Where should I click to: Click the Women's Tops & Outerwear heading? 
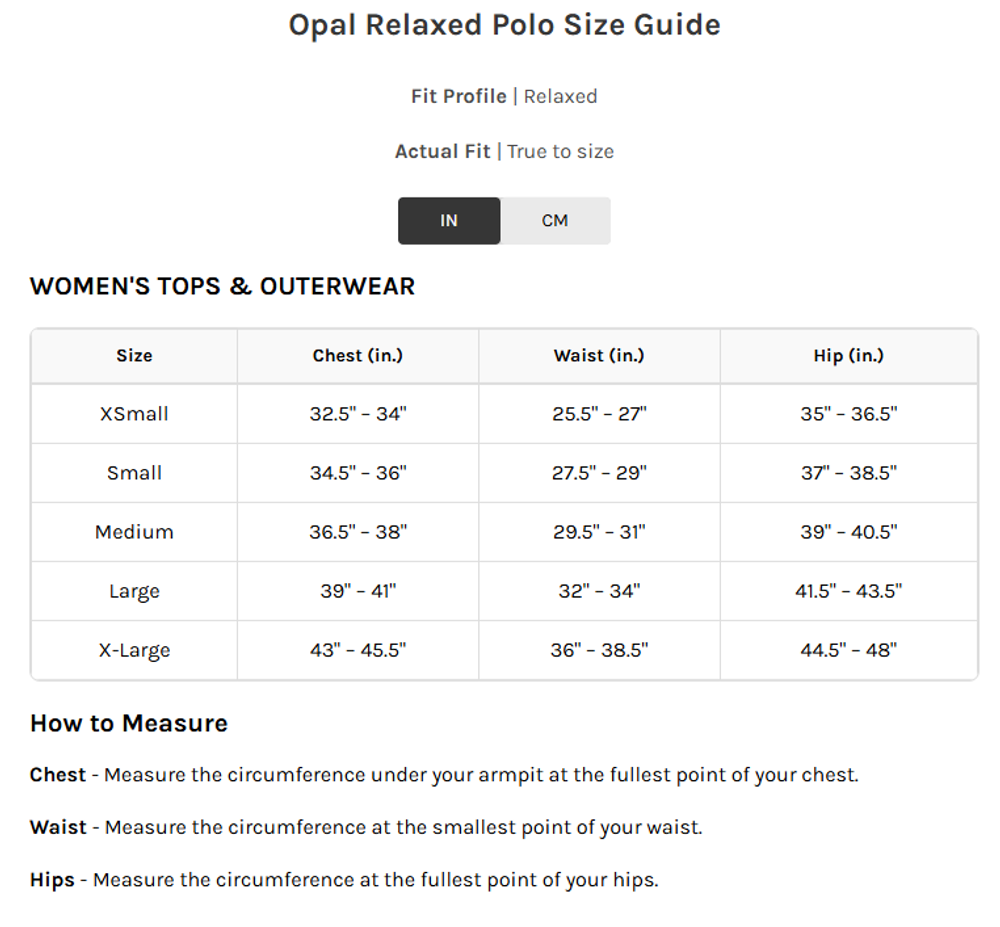click(222, 287)
